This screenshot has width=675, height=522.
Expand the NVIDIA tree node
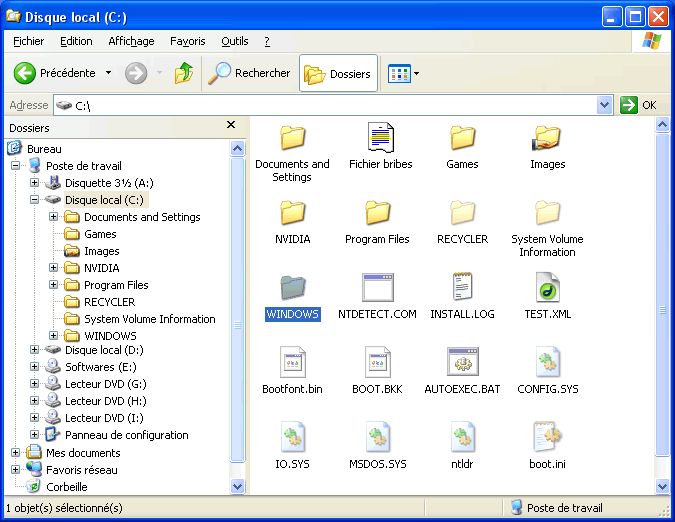pyautogui.click(x=53, y=268)
